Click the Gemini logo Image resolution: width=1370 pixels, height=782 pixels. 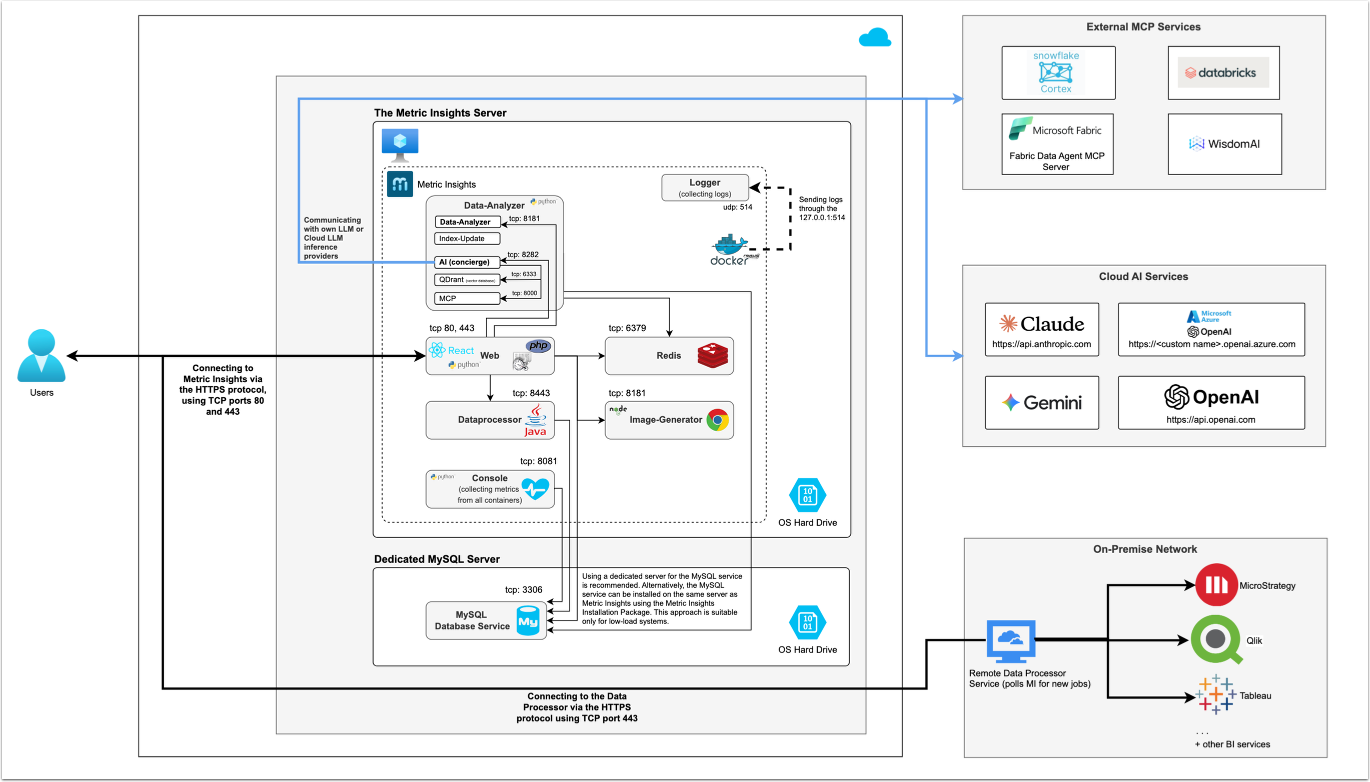(x=1041, y=402)
